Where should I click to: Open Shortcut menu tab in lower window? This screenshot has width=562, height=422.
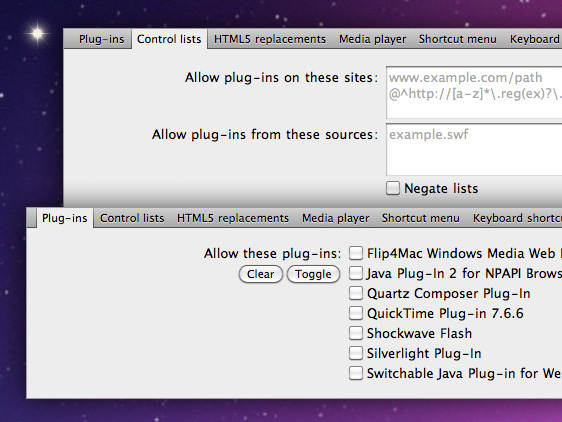pos(421,218)
